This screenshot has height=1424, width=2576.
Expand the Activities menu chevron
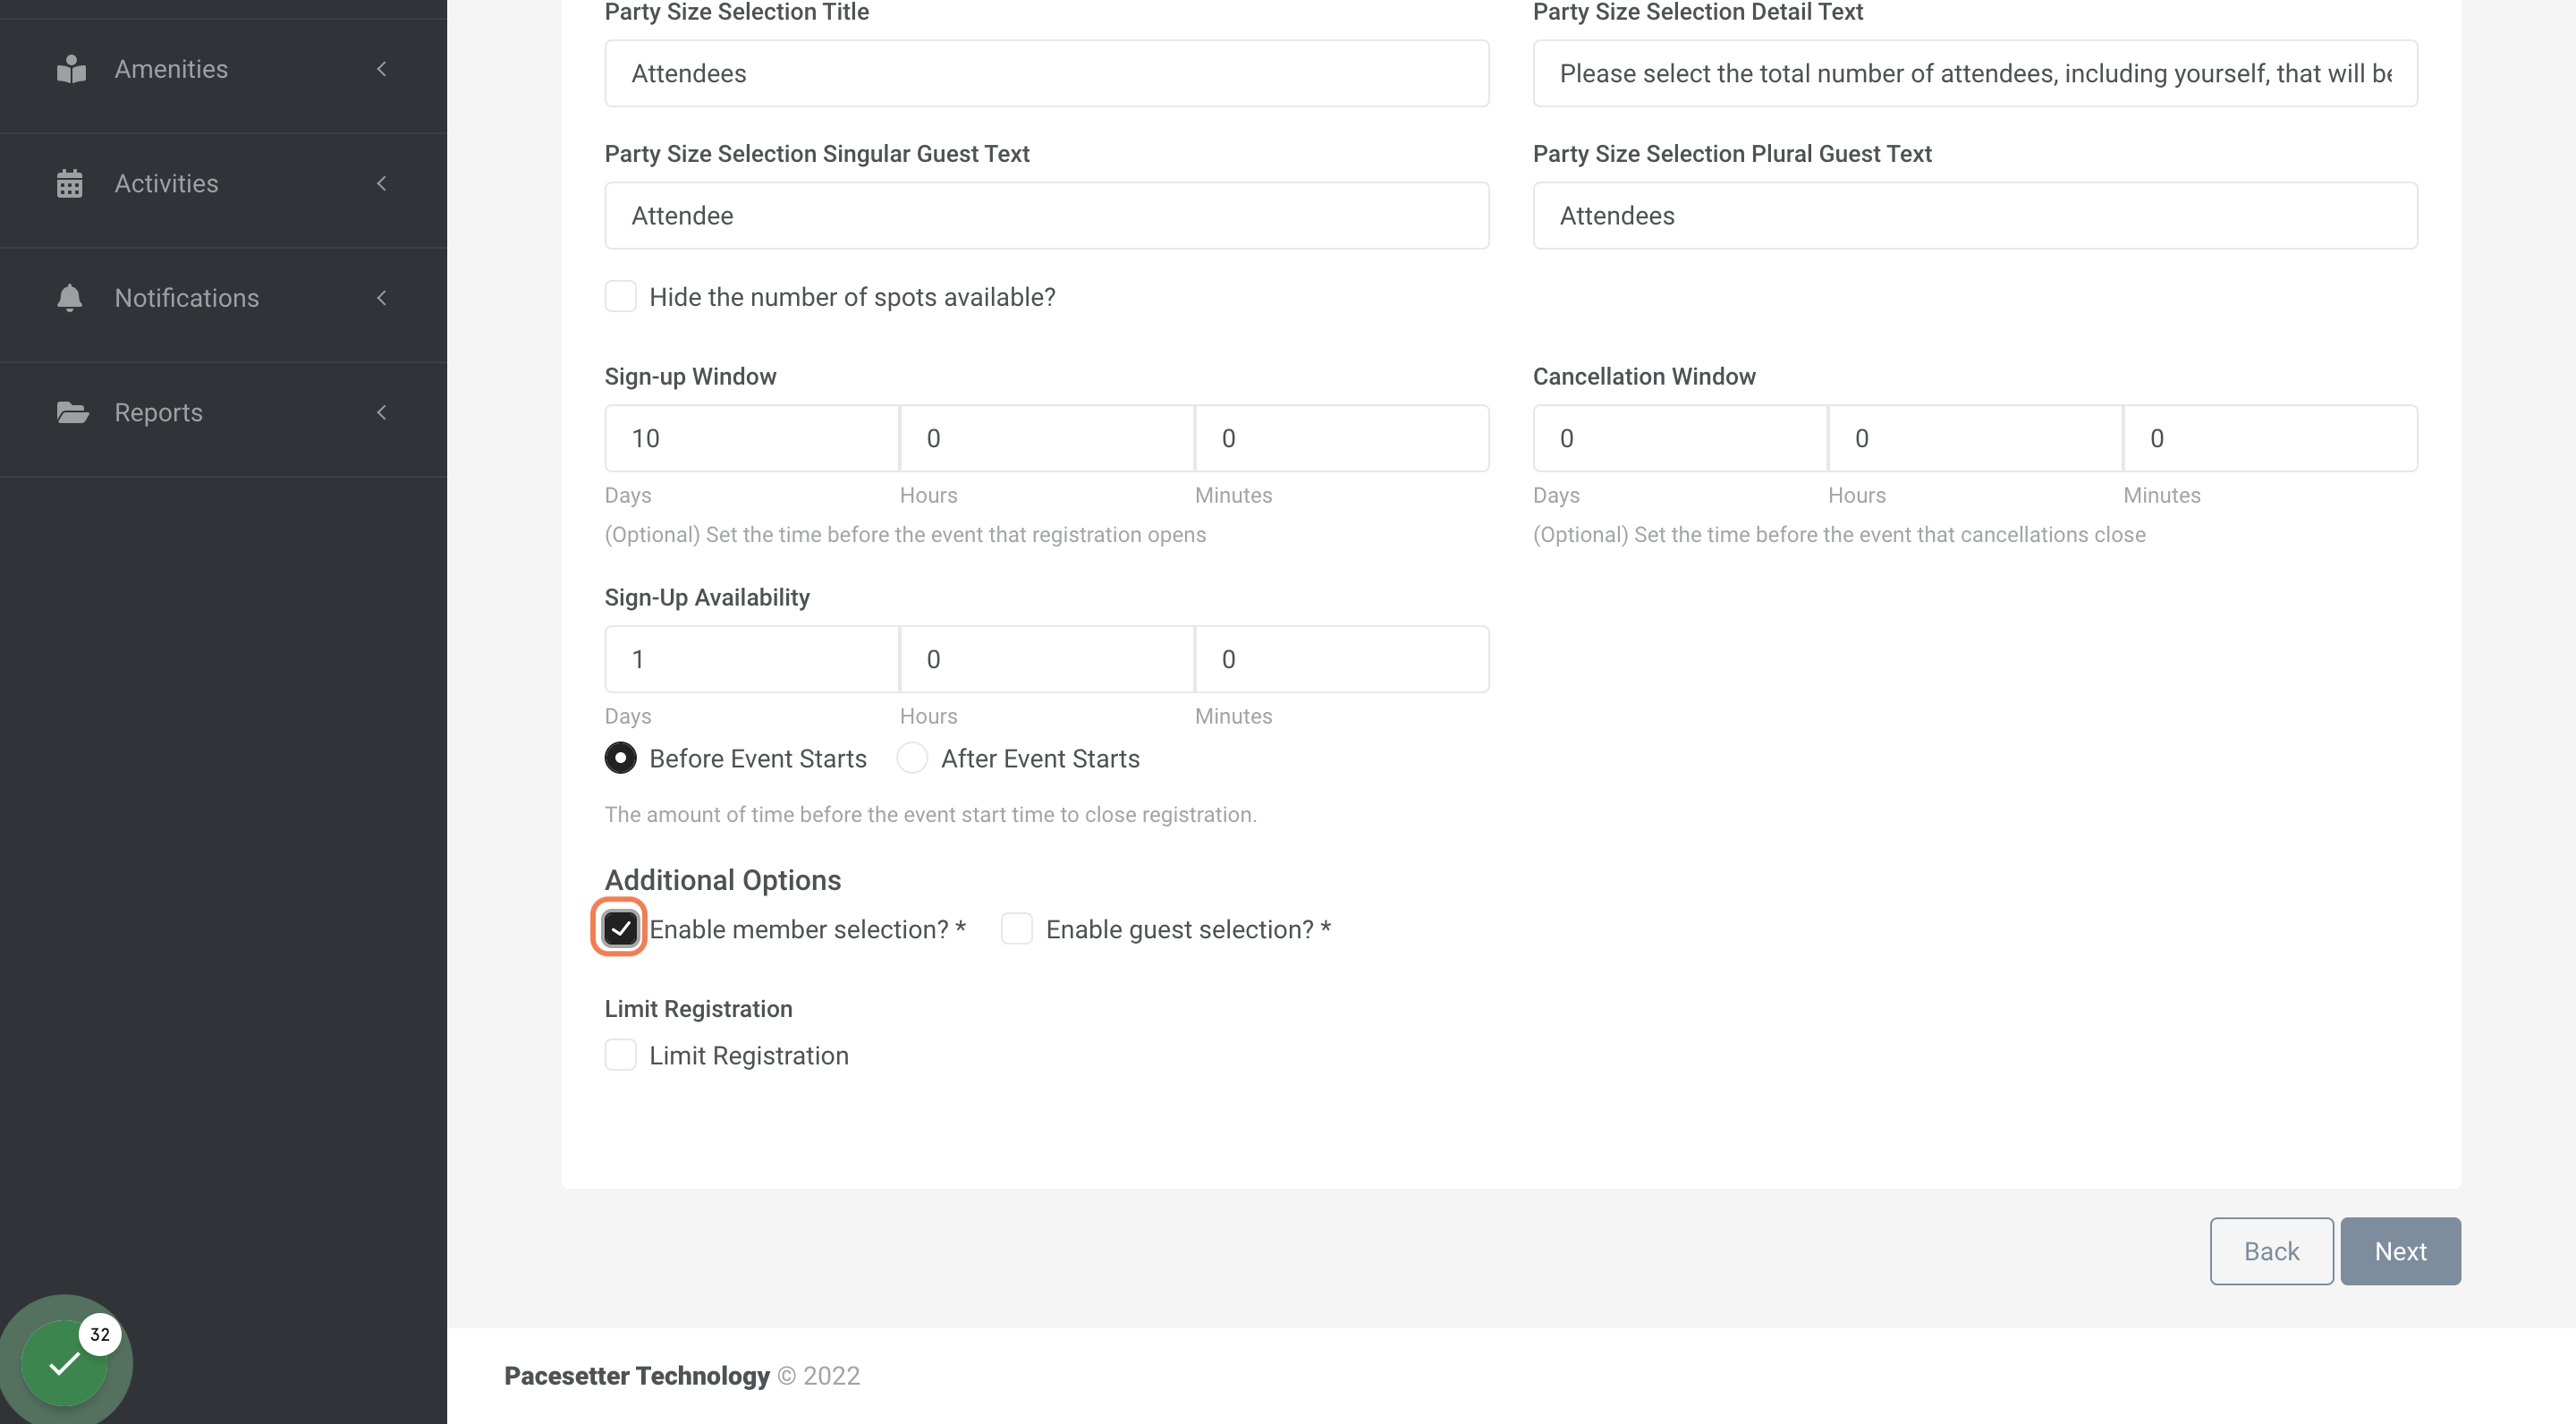tap(381, 184)
